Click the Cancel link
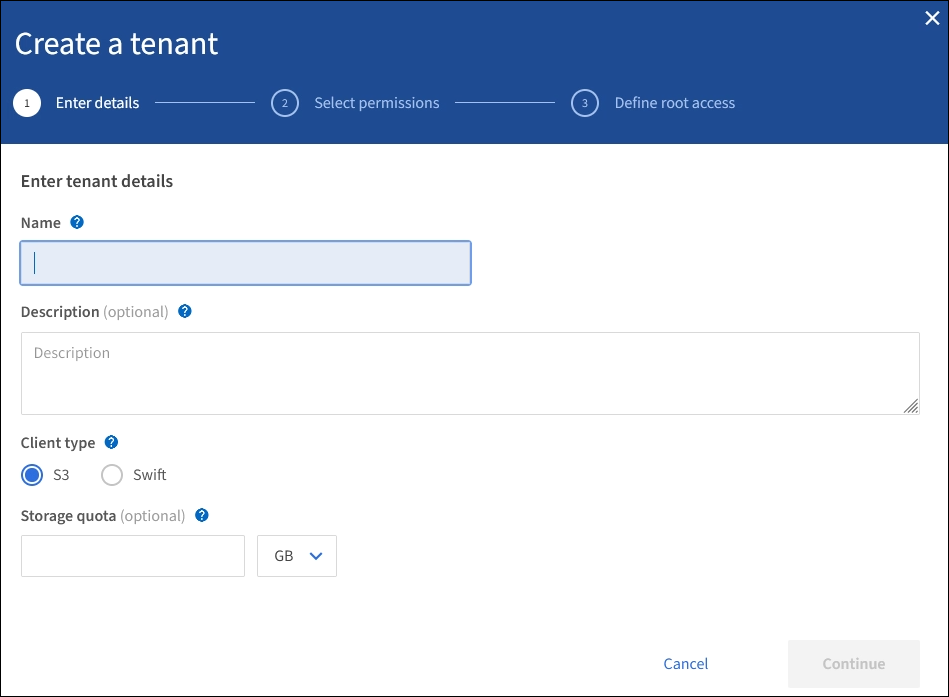Image resolution: width=949 pixels, height=697 pixels. tap(685, 664)
